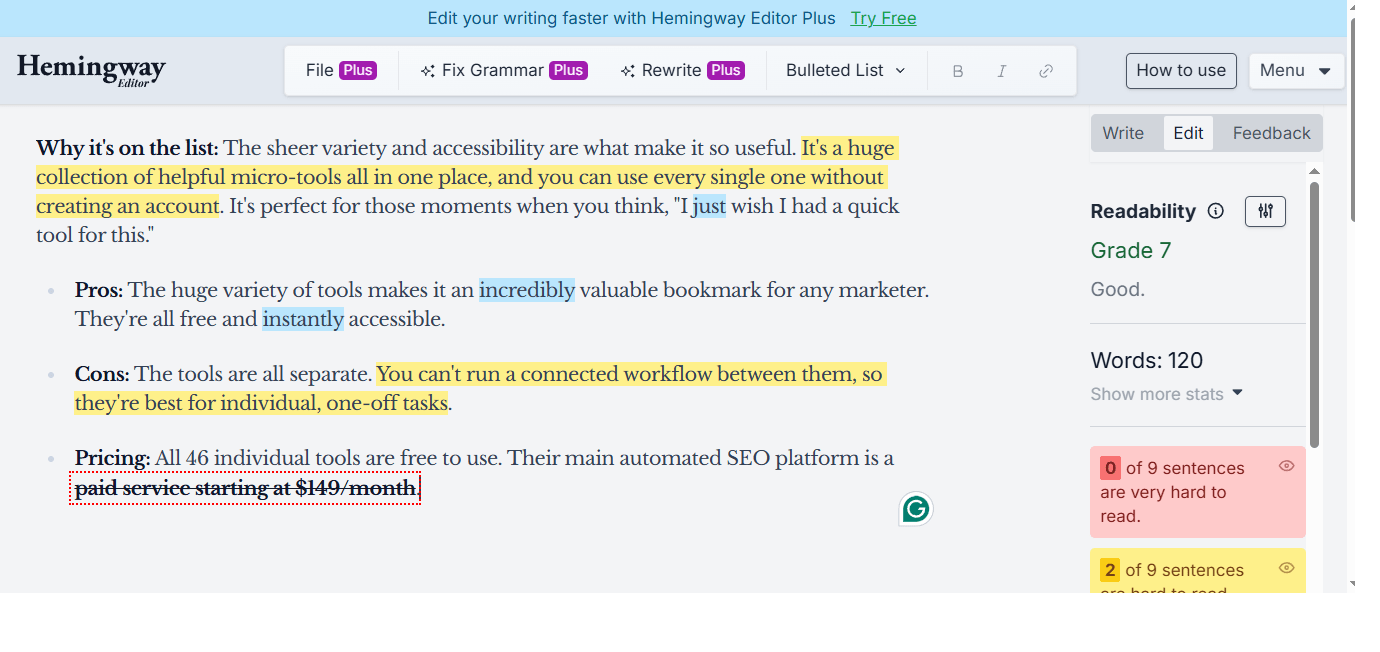This screenshot has height=652, width=1380.
Task: Toggle eye icon for hard to read sentences
Action: click(x=1287, y=568)
